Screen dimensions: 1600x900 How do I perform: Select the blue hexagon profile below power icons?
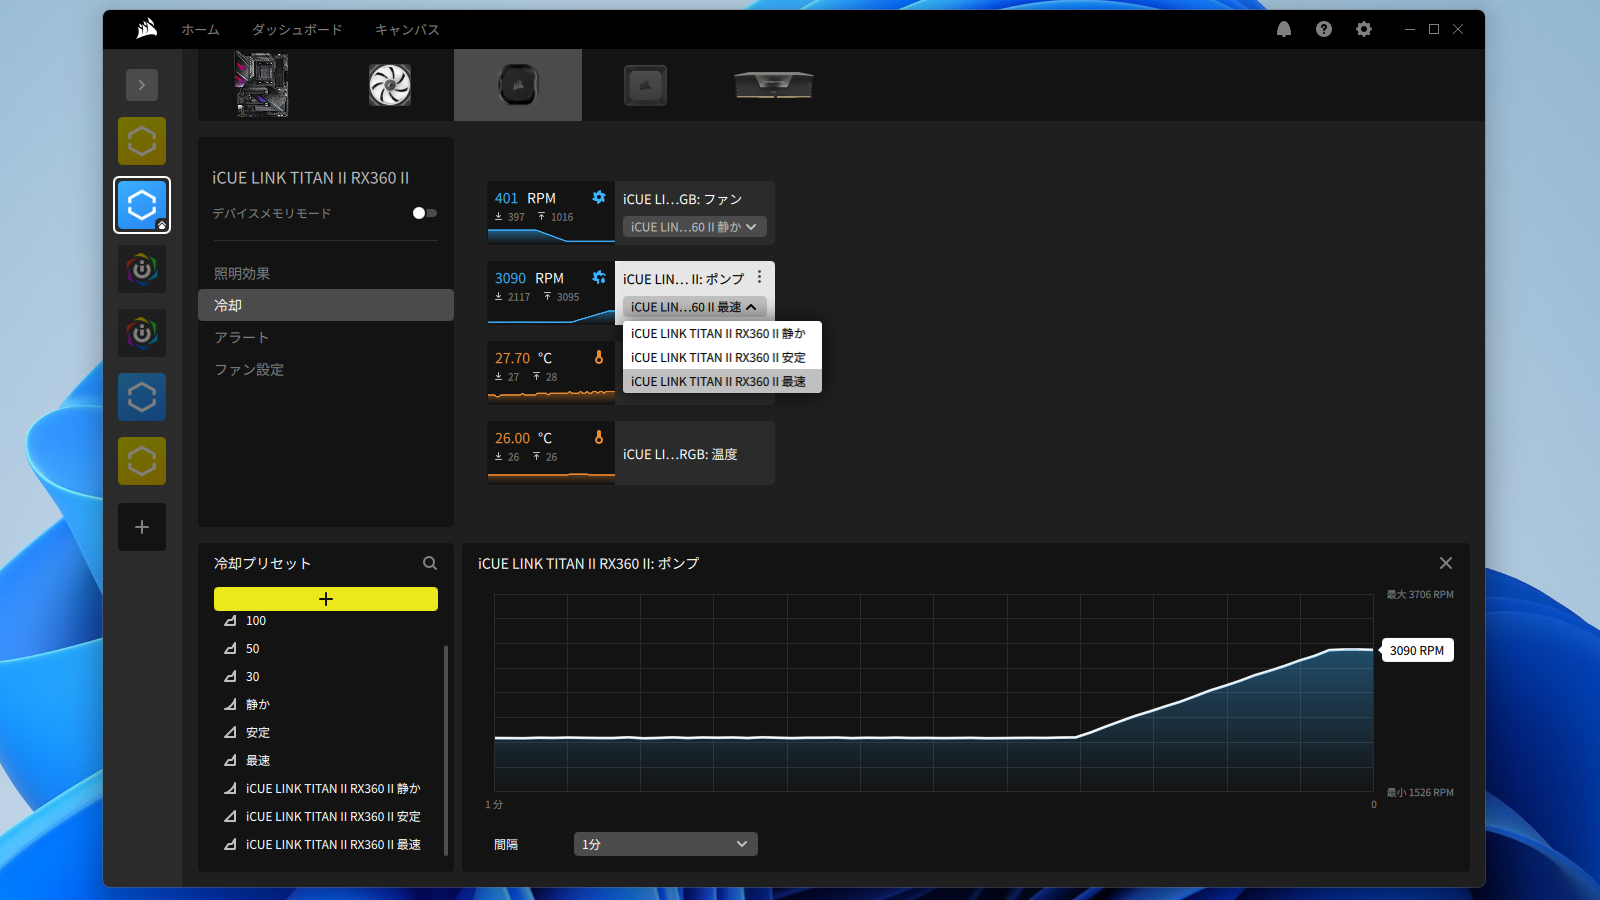tap(142, 397)
